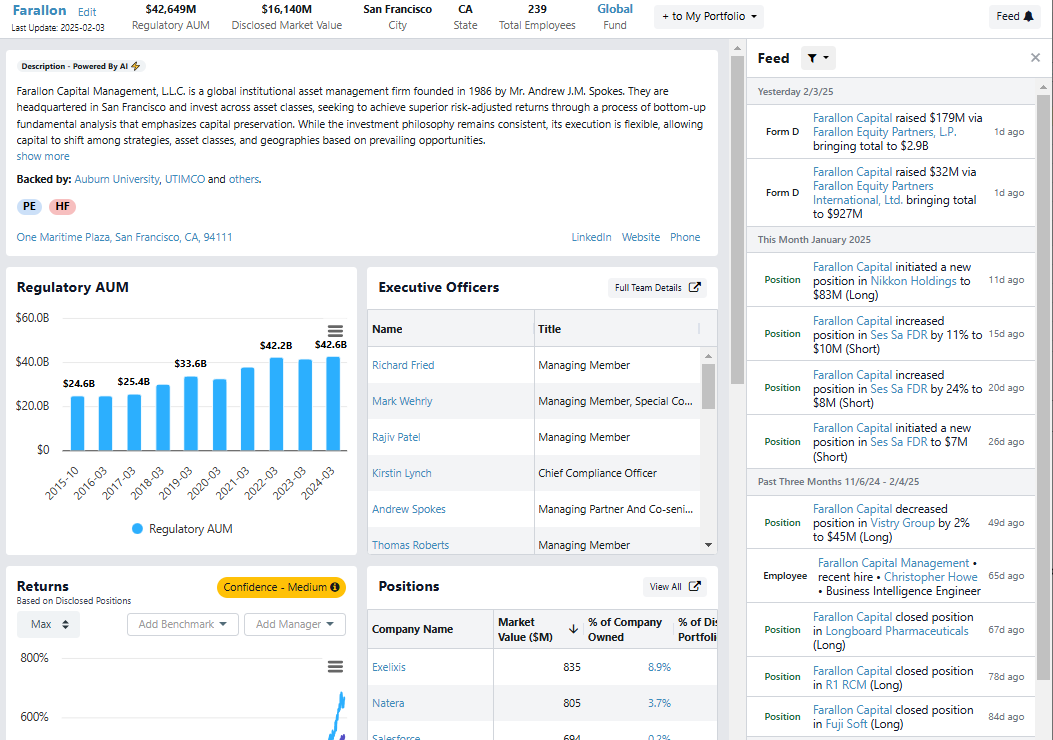Open the Max time range selector
1053x740 pixels.
(x=48, y=625)
